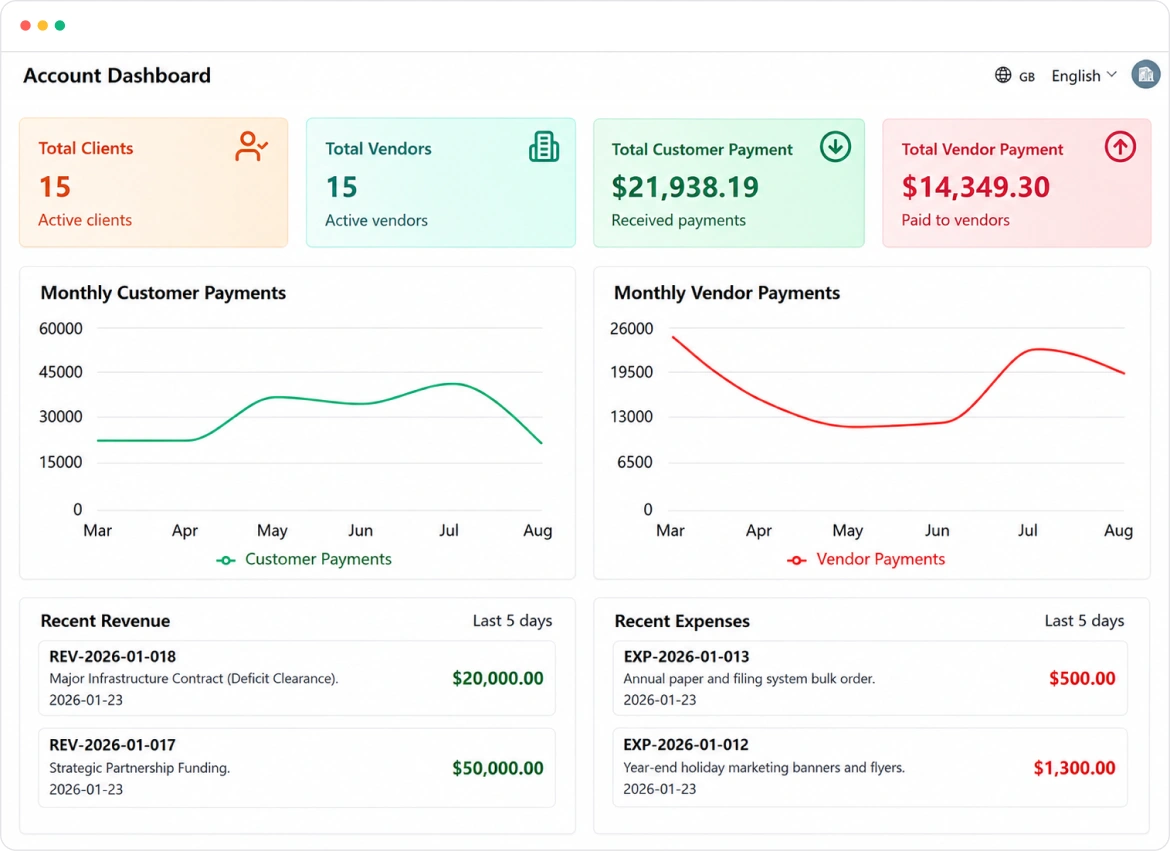
Task: Click the vendor payment up-arrow icon
Action: pyautogui.click(x=1120, y=147)
